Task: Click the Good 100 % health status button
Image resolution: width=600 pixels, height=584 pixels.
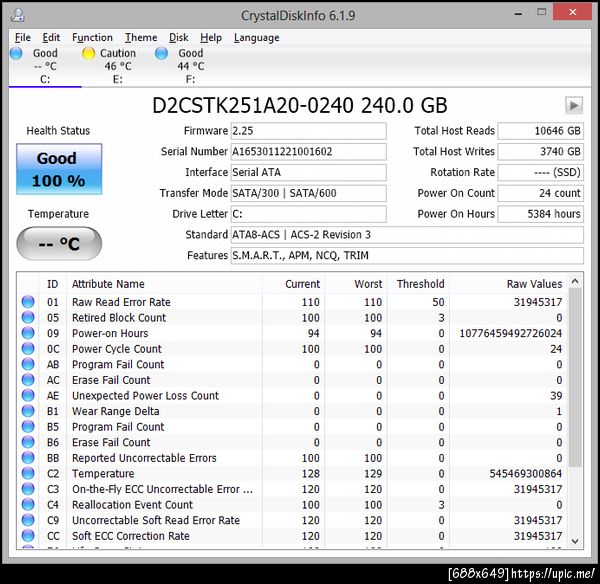Action: pos(59,169)
